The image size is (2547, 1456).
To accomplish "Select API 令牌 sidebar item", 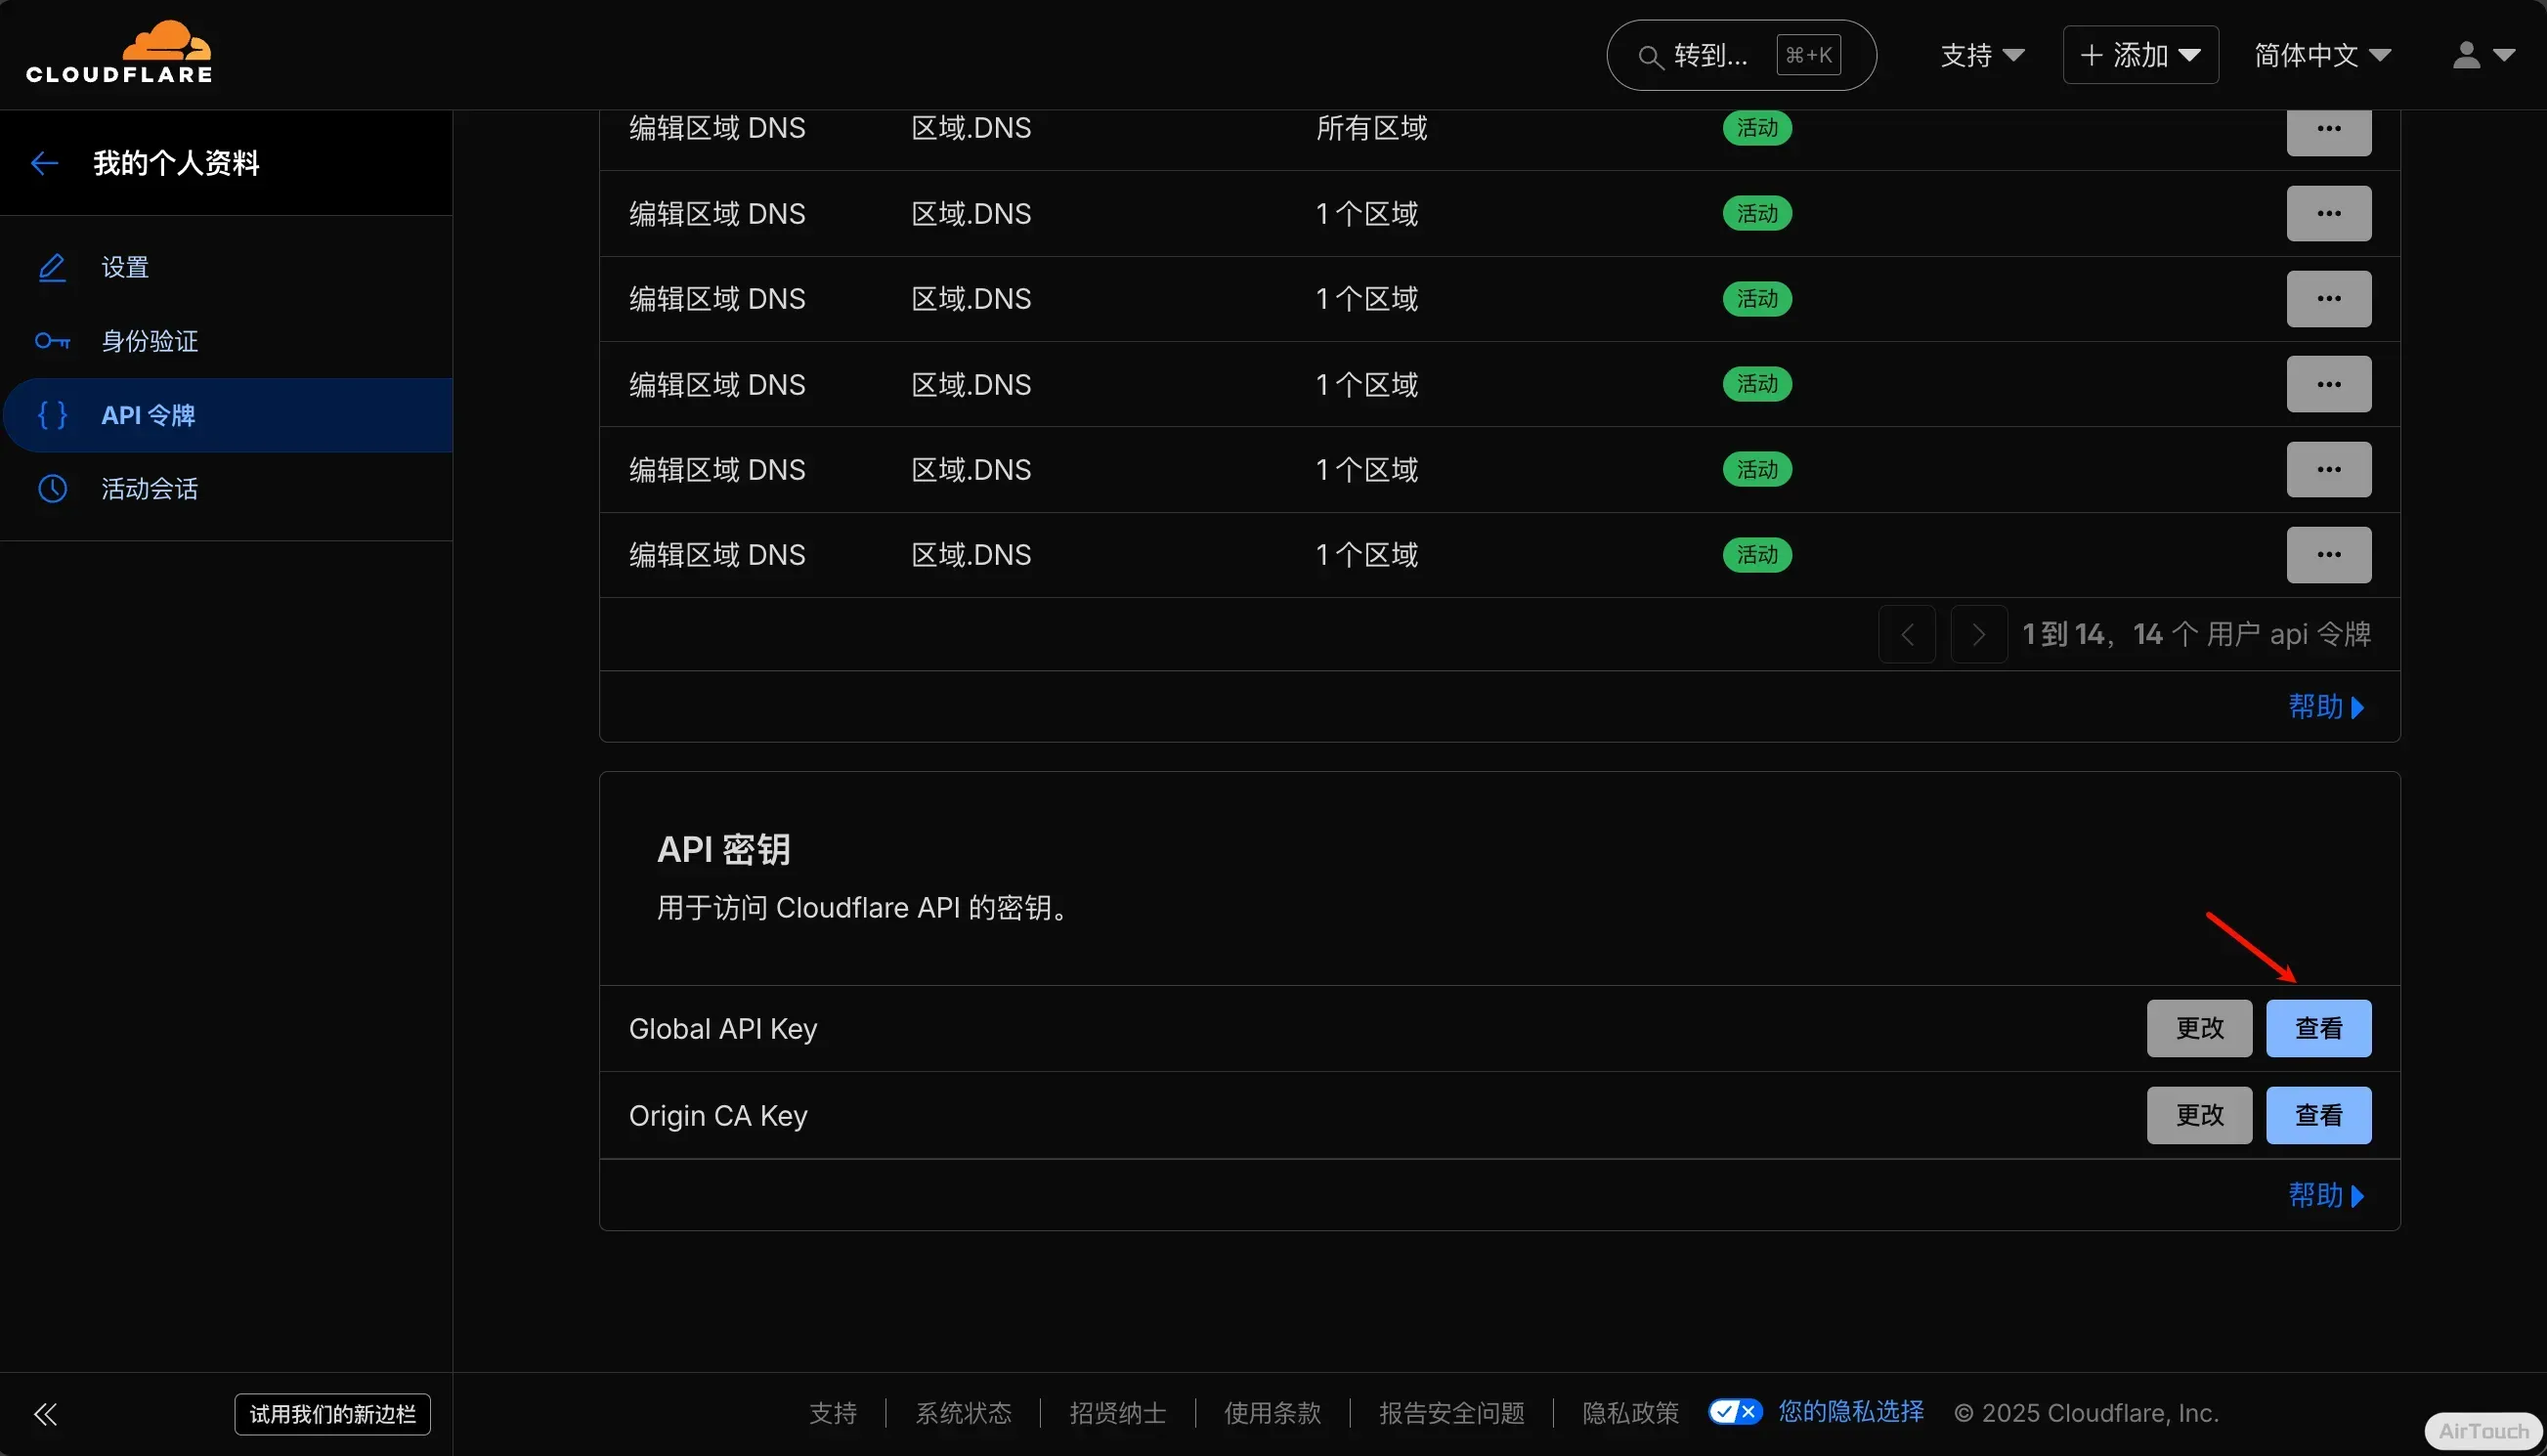I will [148, 415].
